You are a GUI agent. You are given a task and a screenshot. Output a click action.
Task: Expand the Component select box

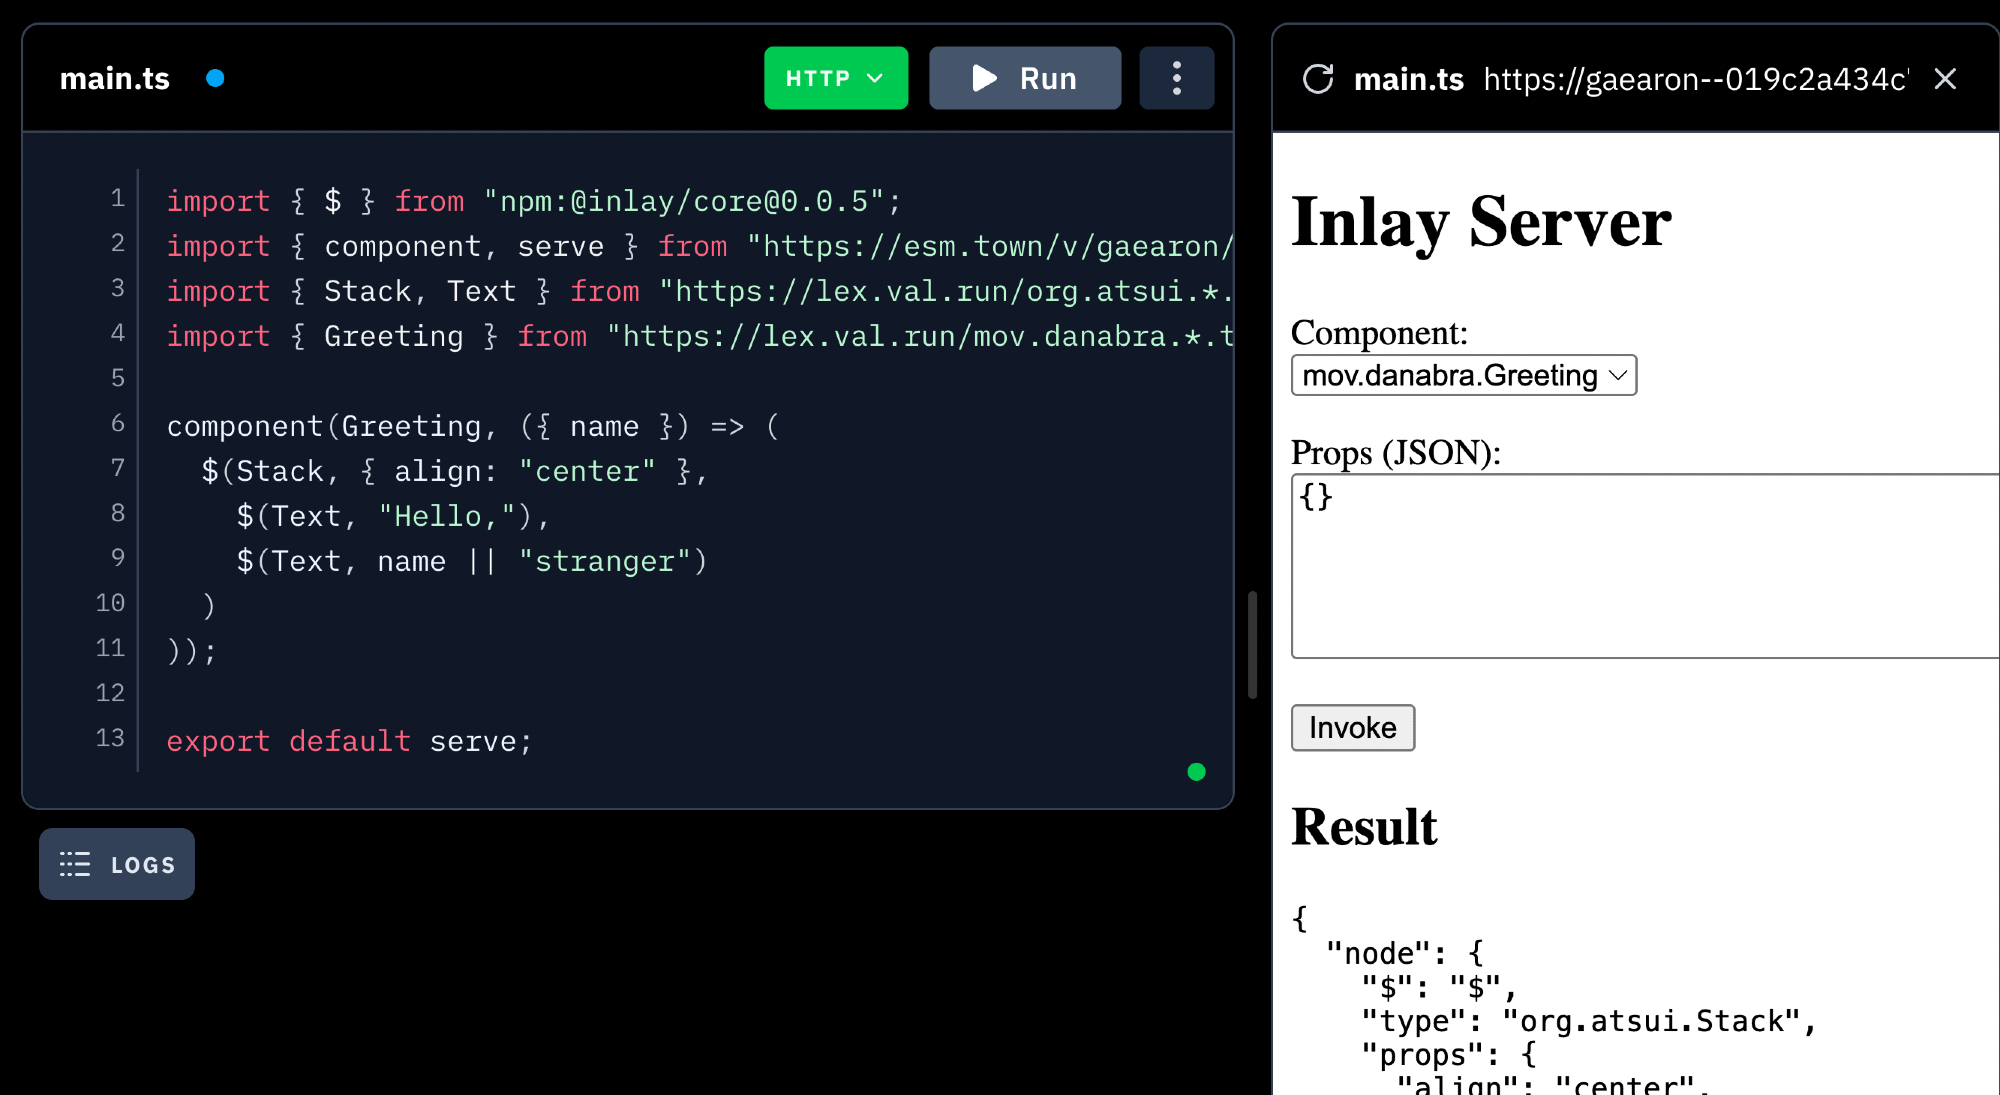tap(1463, 376)
